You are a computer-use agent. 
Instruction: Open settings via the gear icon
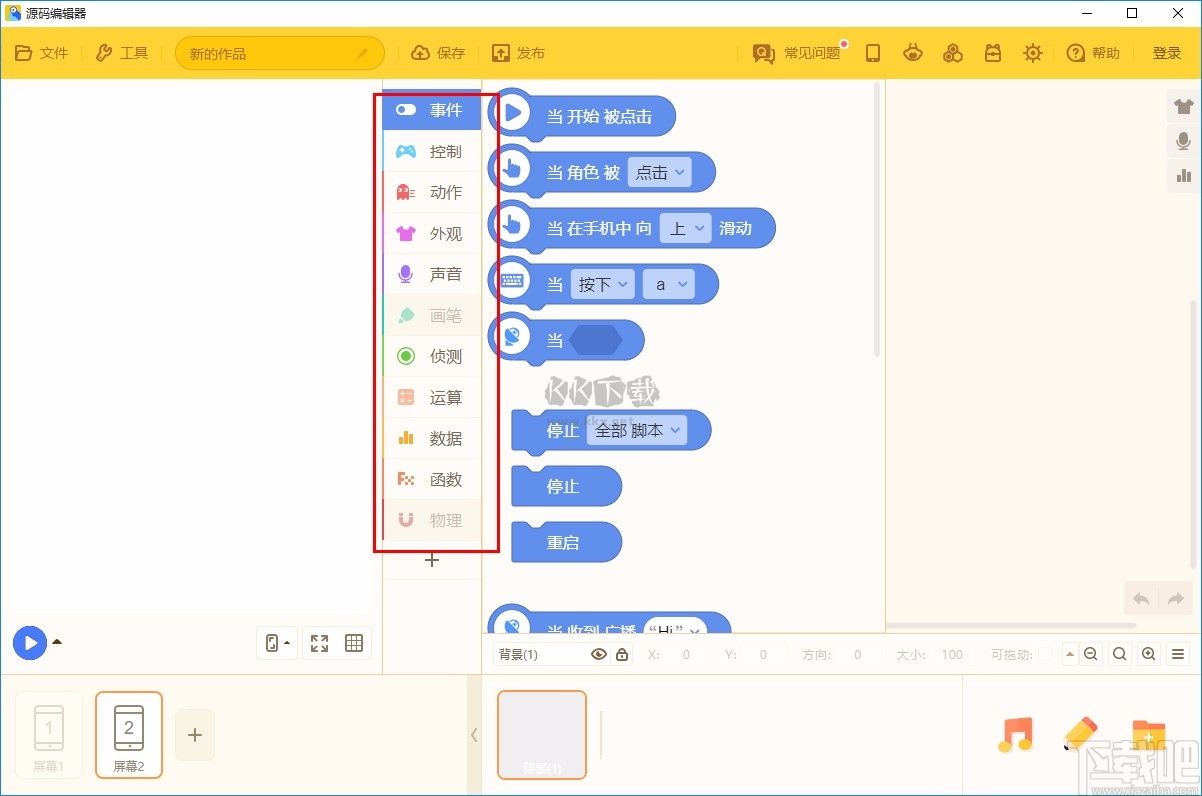(x=1033, y=53)
